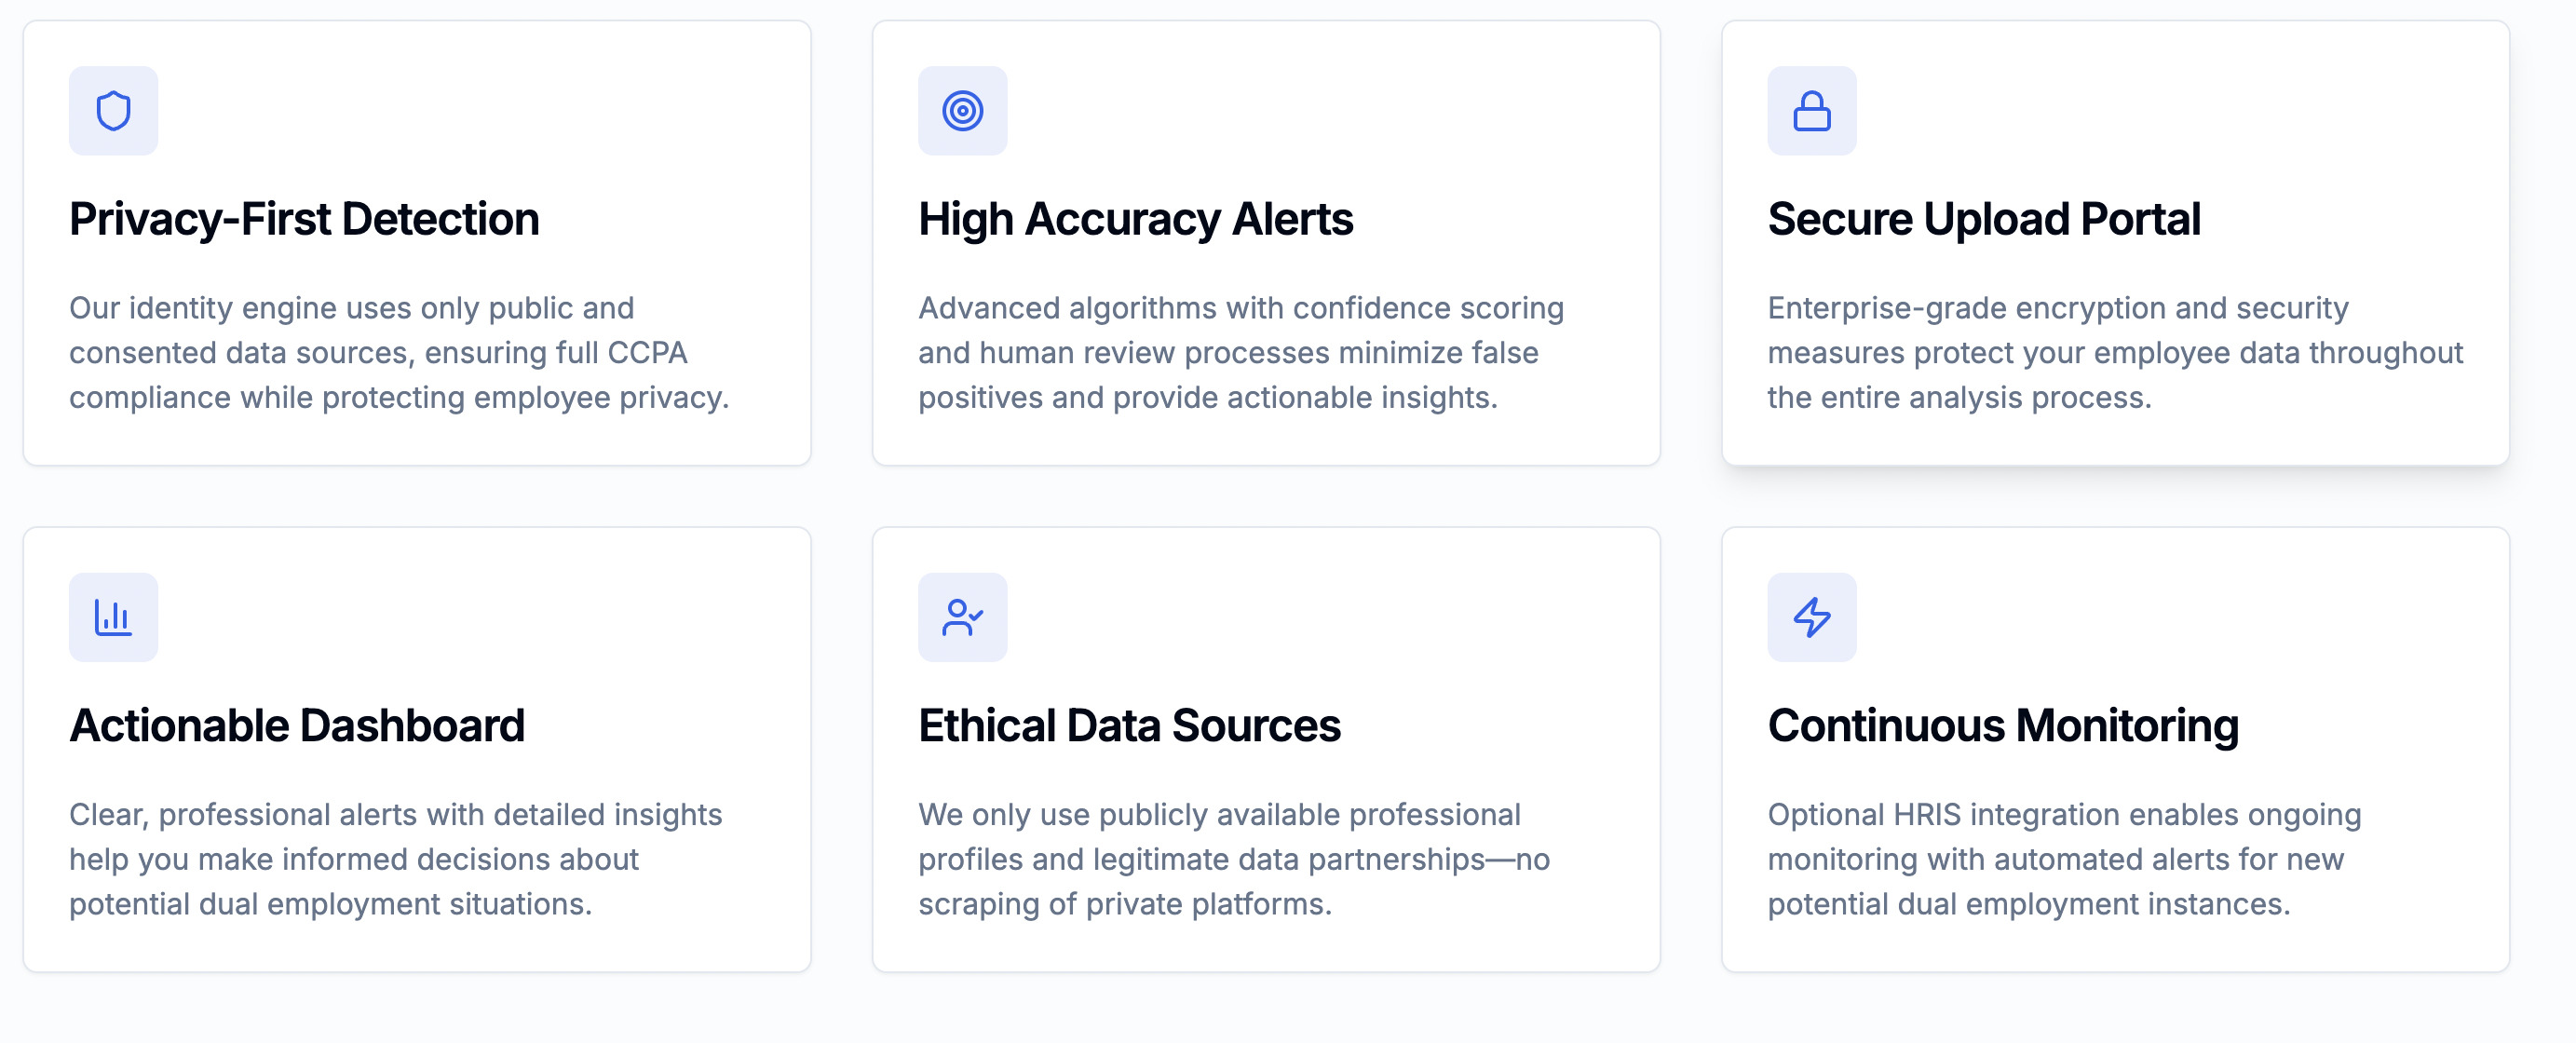Viewport: 2576px width, 1043px height.
Task: Click the lightning bolt icon for Continuous Monitoring
Action: click(1811, 617)
